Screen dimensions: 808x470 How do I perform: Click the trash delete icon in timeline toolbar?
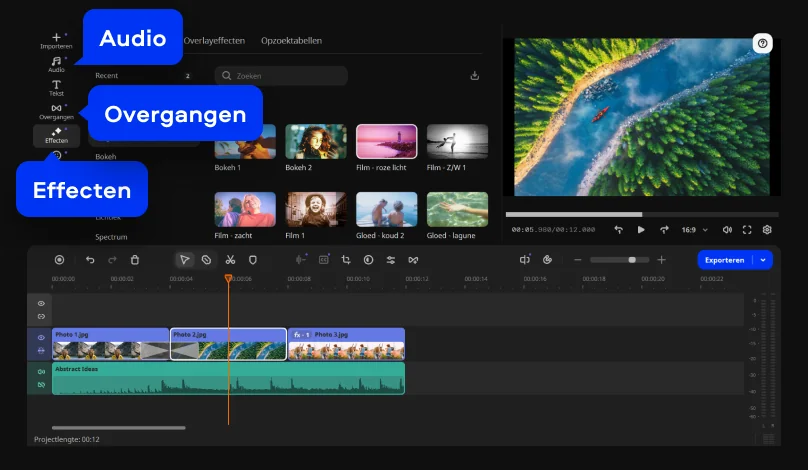pyautogui.click(x=135, y=259)
